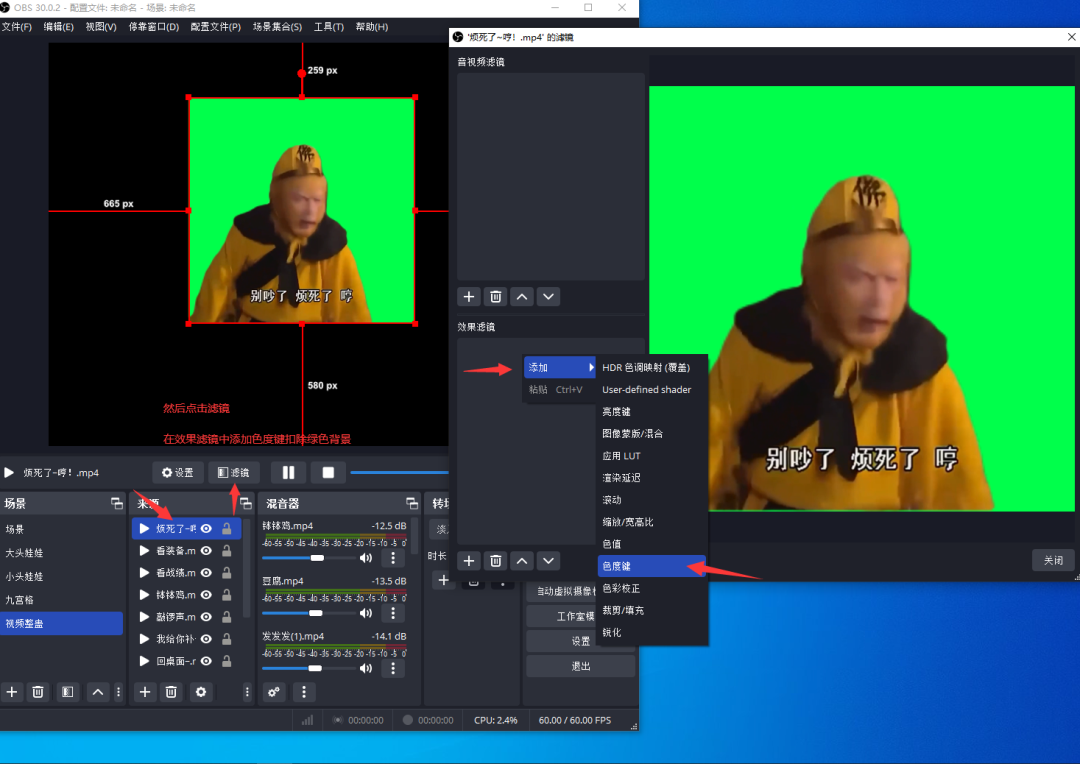Lock the 烦死了-哼 source
The height and width of the screenshot is (764, 1080).
click(226, 528)
